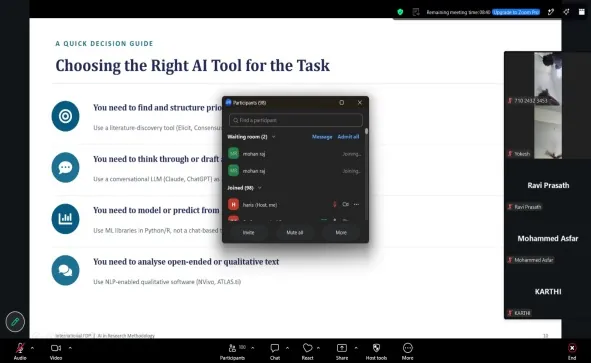
Task: Click the slide title Choosing the Right AI Tool
Action: pyautogui.click(x=193, y=65)
